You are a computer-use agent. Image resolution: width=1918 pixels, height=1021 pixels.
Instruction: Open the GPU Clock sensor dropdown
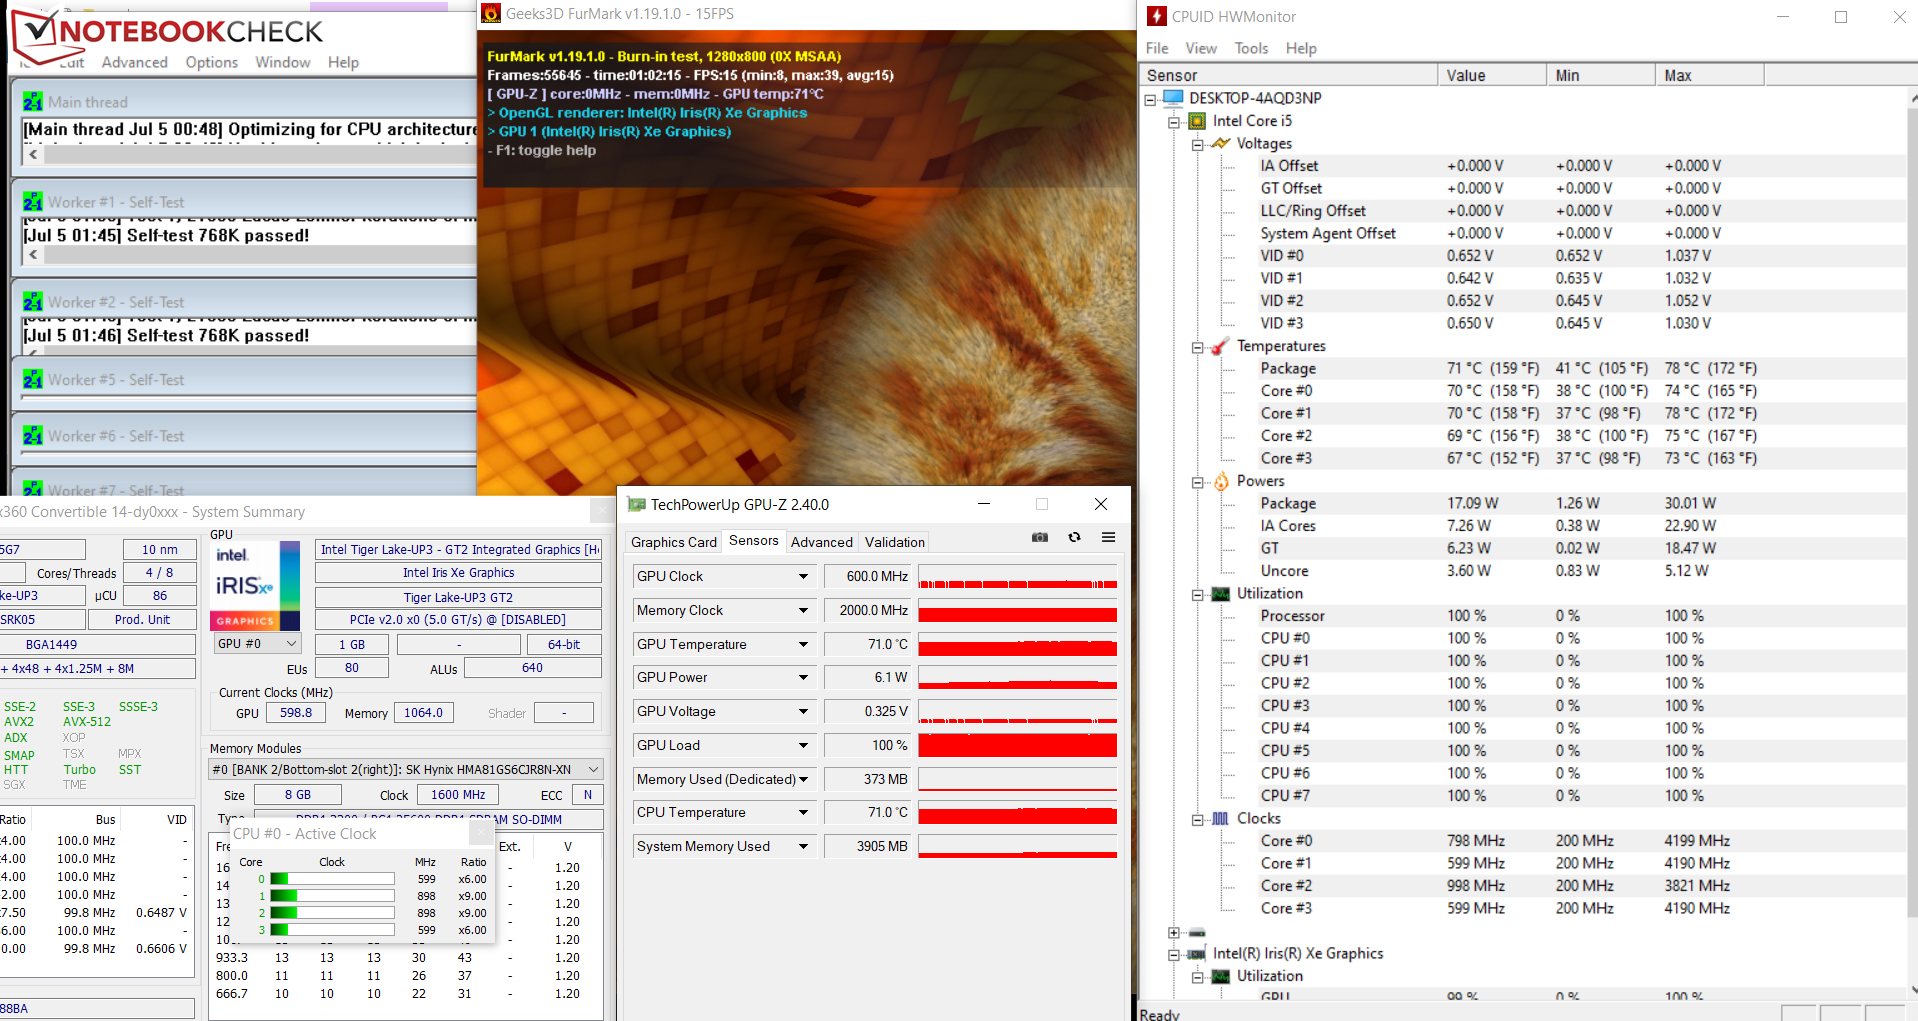pyautogui.click(x=802, y=576)
